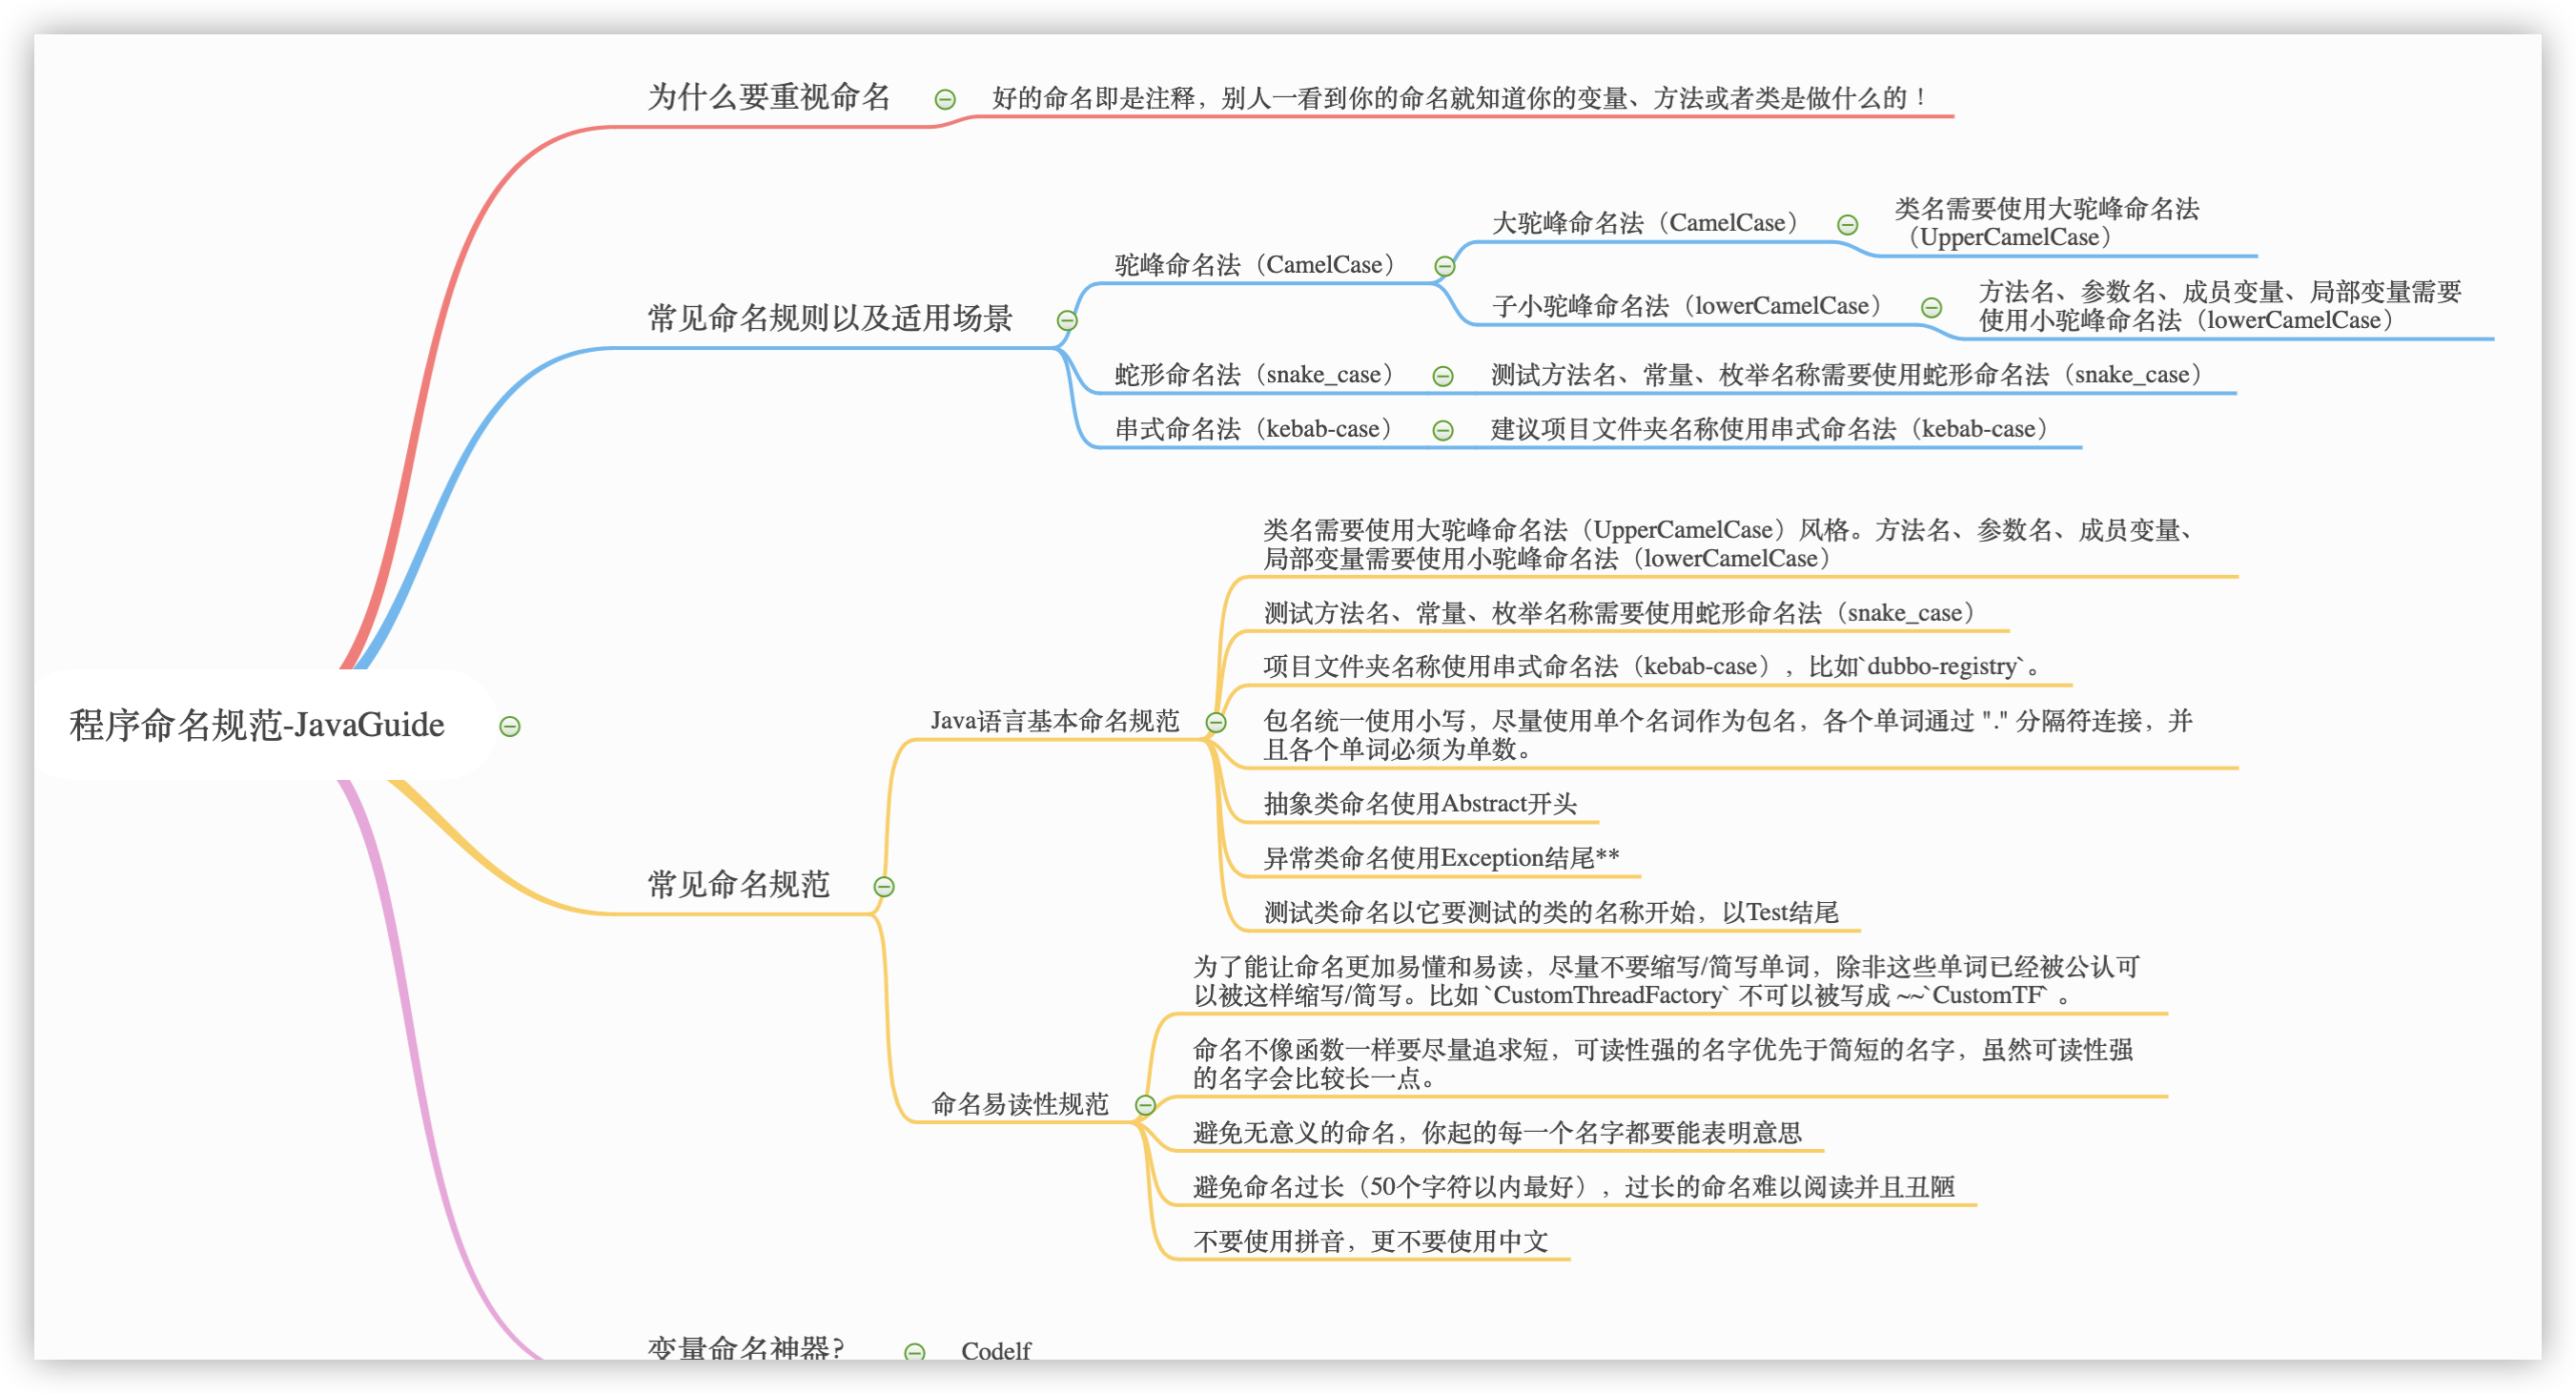The width and height of the screenshot is (2576, 1394).
Task: Select the 抽象类命名使用Abstract开头 node
Action: 1420,804
